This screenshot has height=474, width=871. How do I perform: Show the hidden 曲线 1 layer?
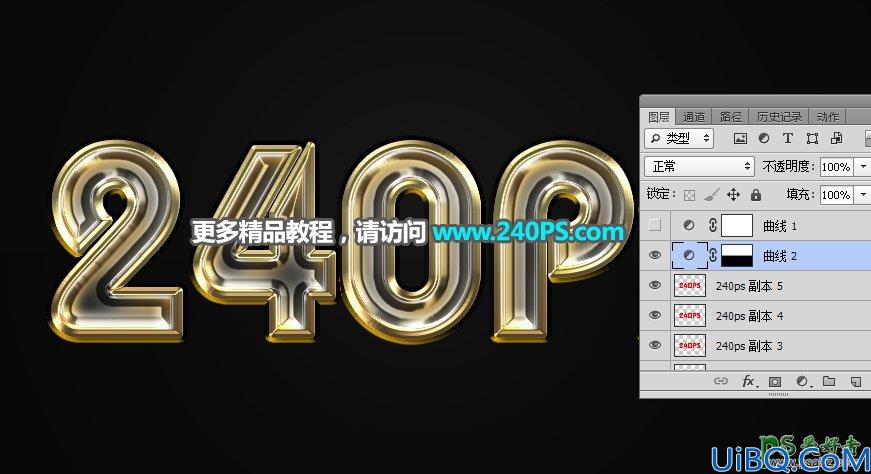pos(655,225)
